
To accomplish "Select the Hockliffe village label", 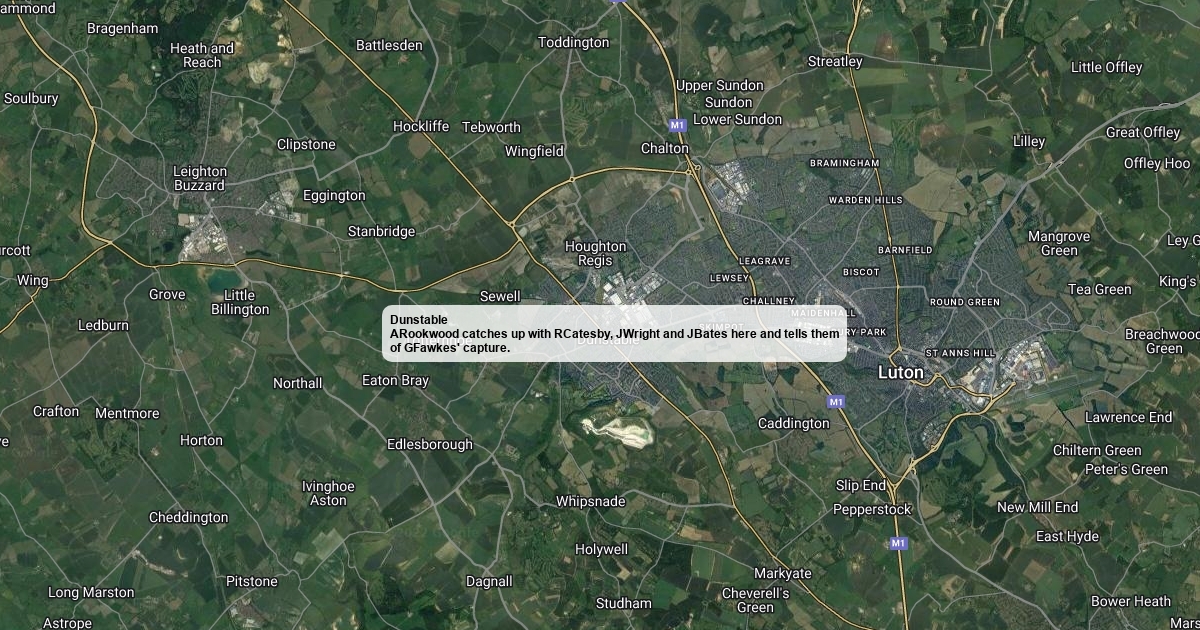I will pos(421,126).
